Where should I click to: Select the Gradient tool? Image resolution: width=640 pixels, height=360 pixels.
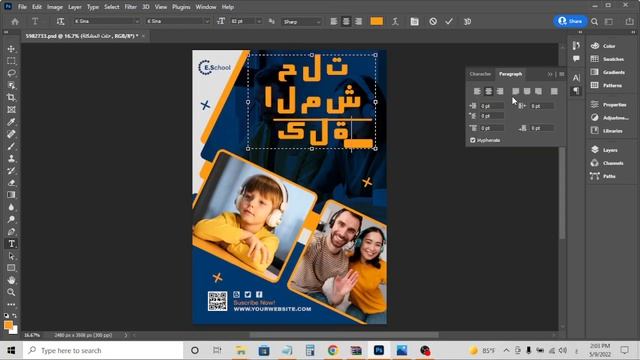coord(11,195)
